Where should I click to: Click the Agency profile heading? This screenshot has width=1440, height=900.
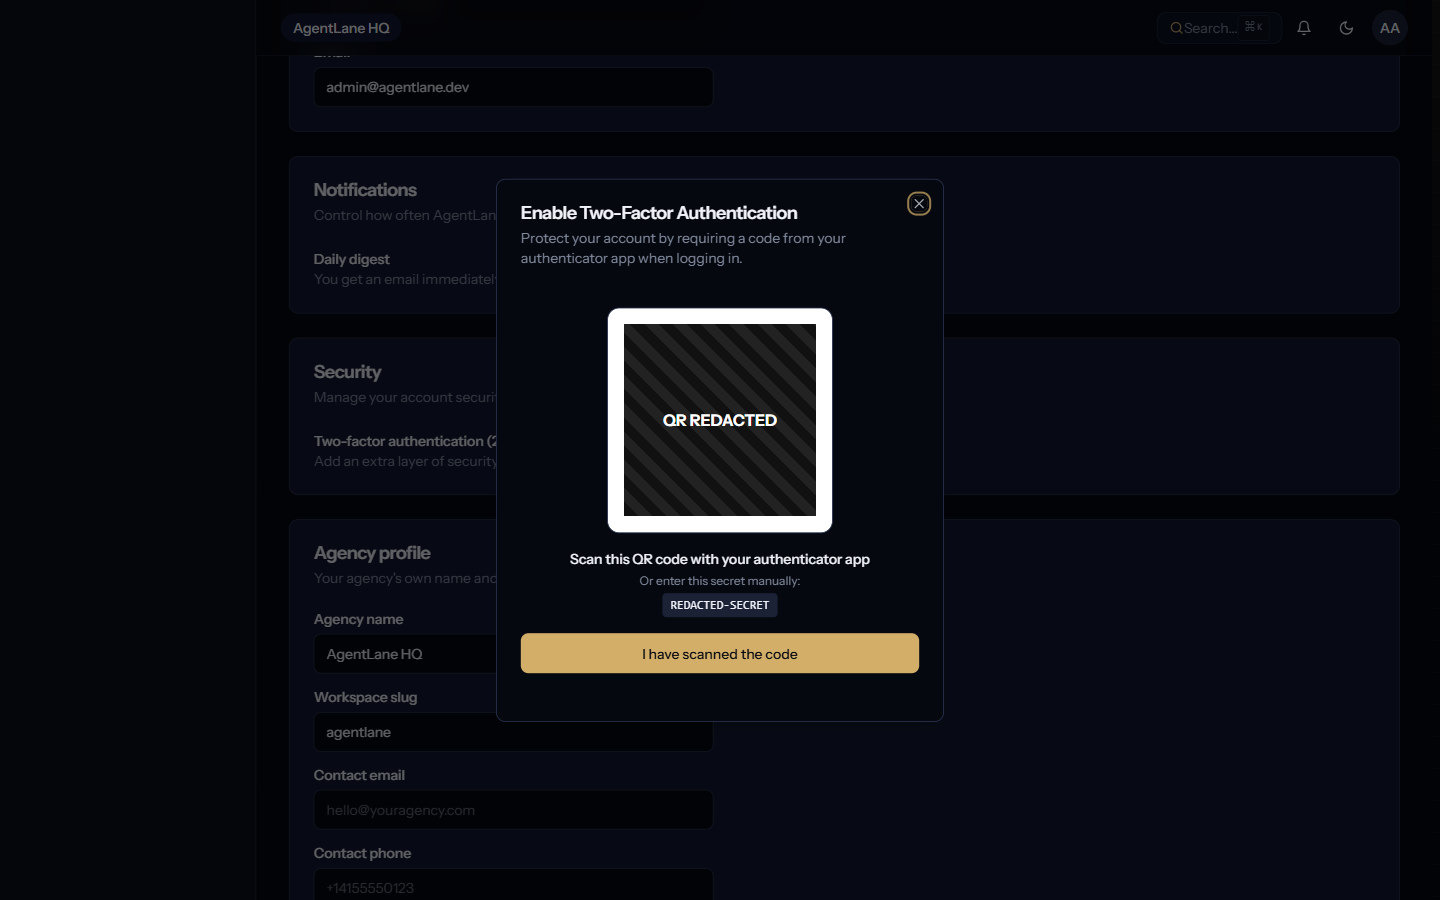tap(372, 553)
